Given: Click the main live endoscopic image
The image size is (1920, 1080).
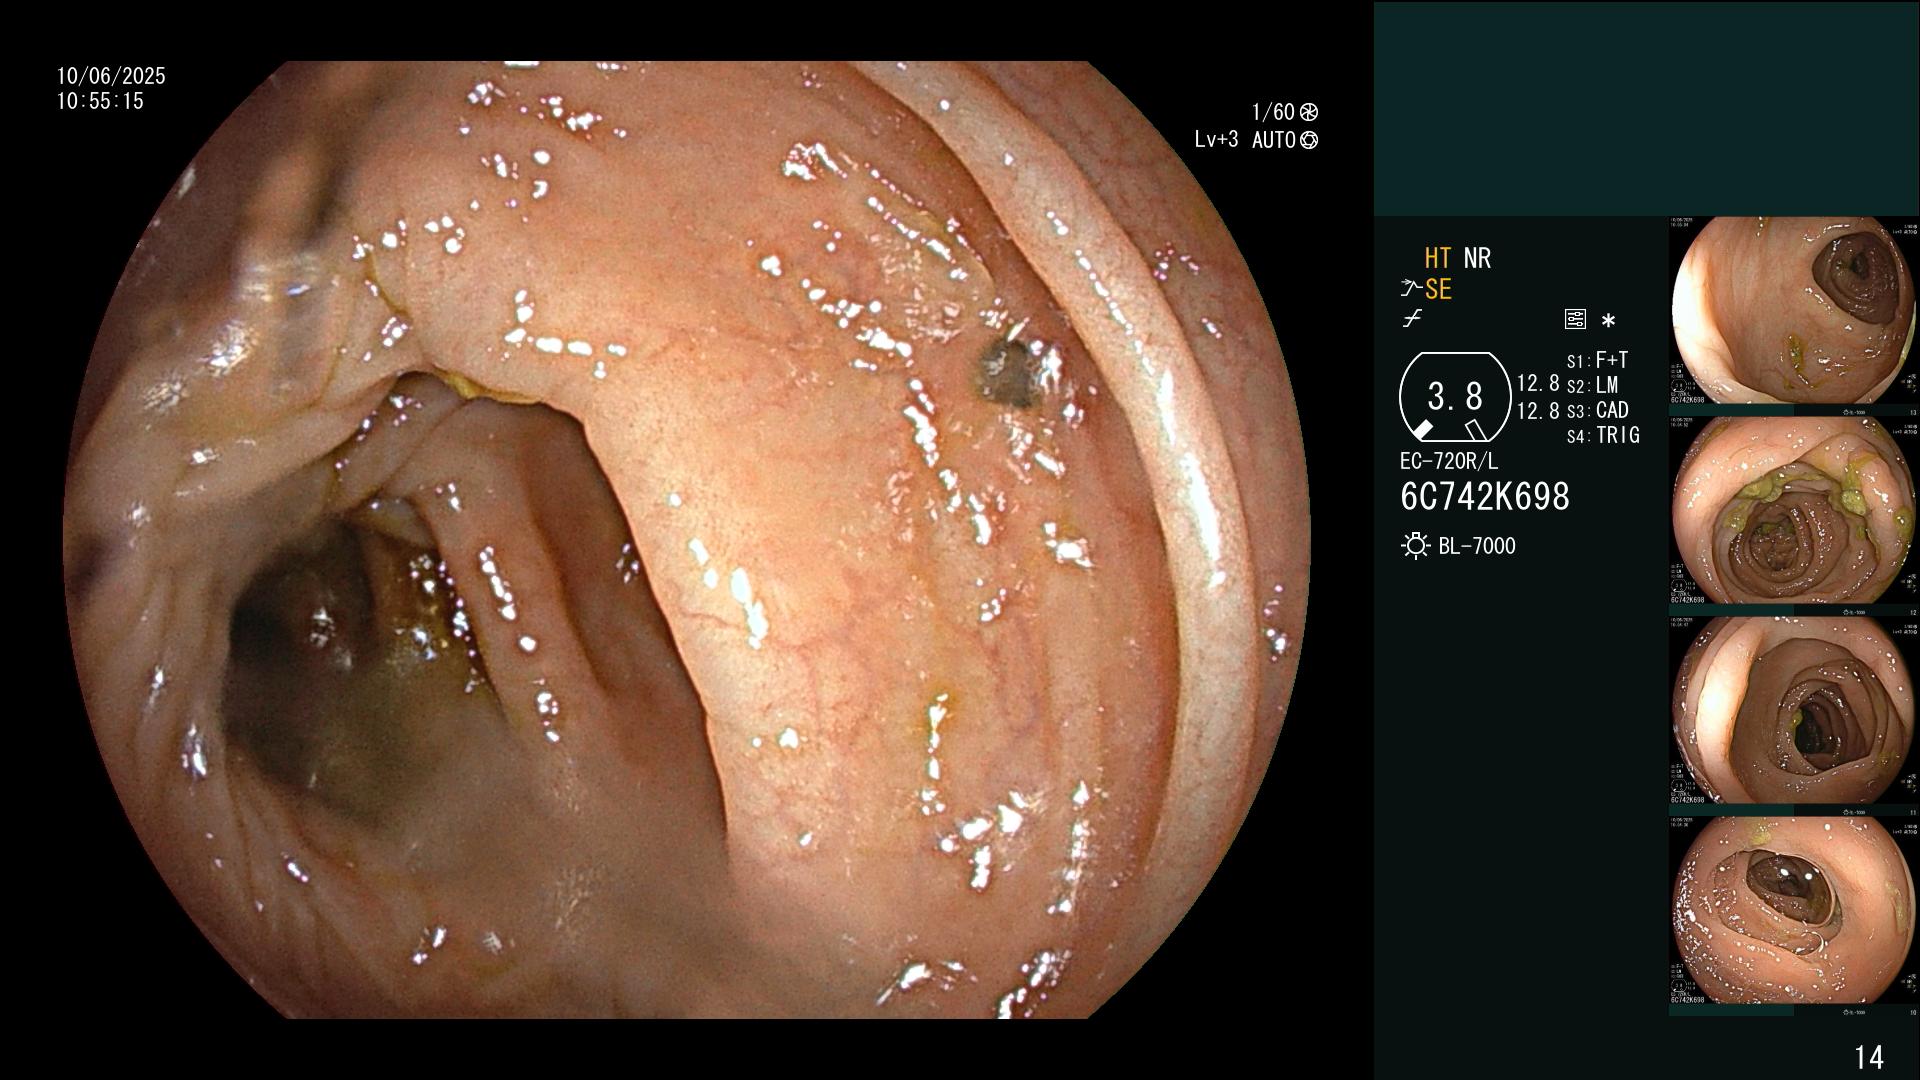Looking at the screenshot, I should coord(687,540).
